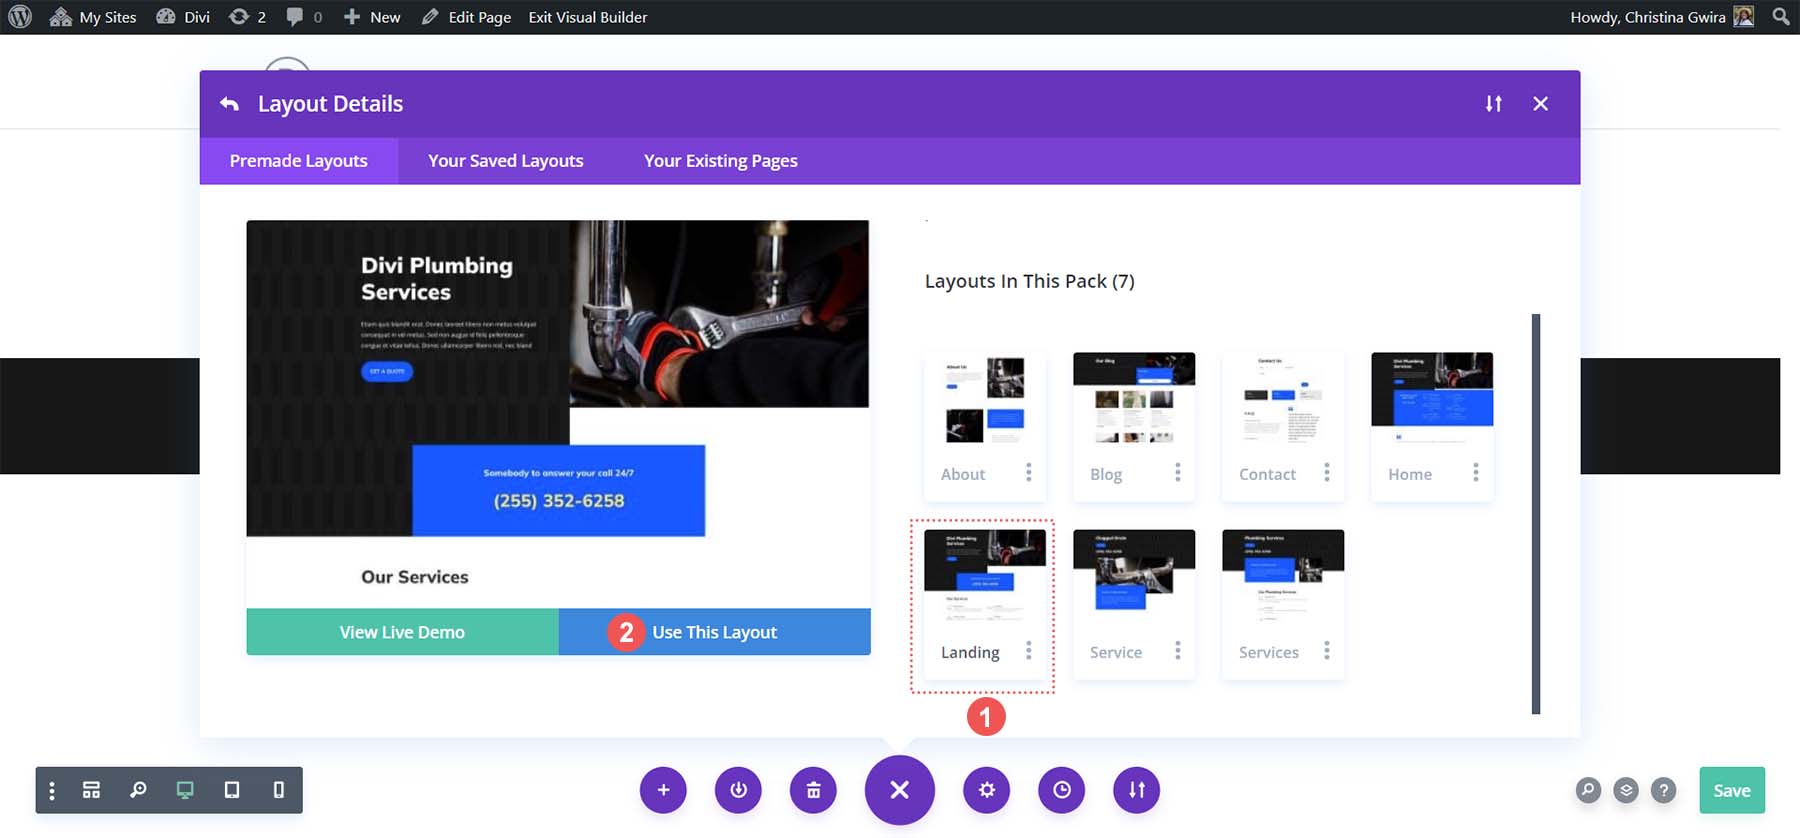Open options dots for Contact layout
This screenshot has width=1800, height=838.
[x=1326, y=473]
